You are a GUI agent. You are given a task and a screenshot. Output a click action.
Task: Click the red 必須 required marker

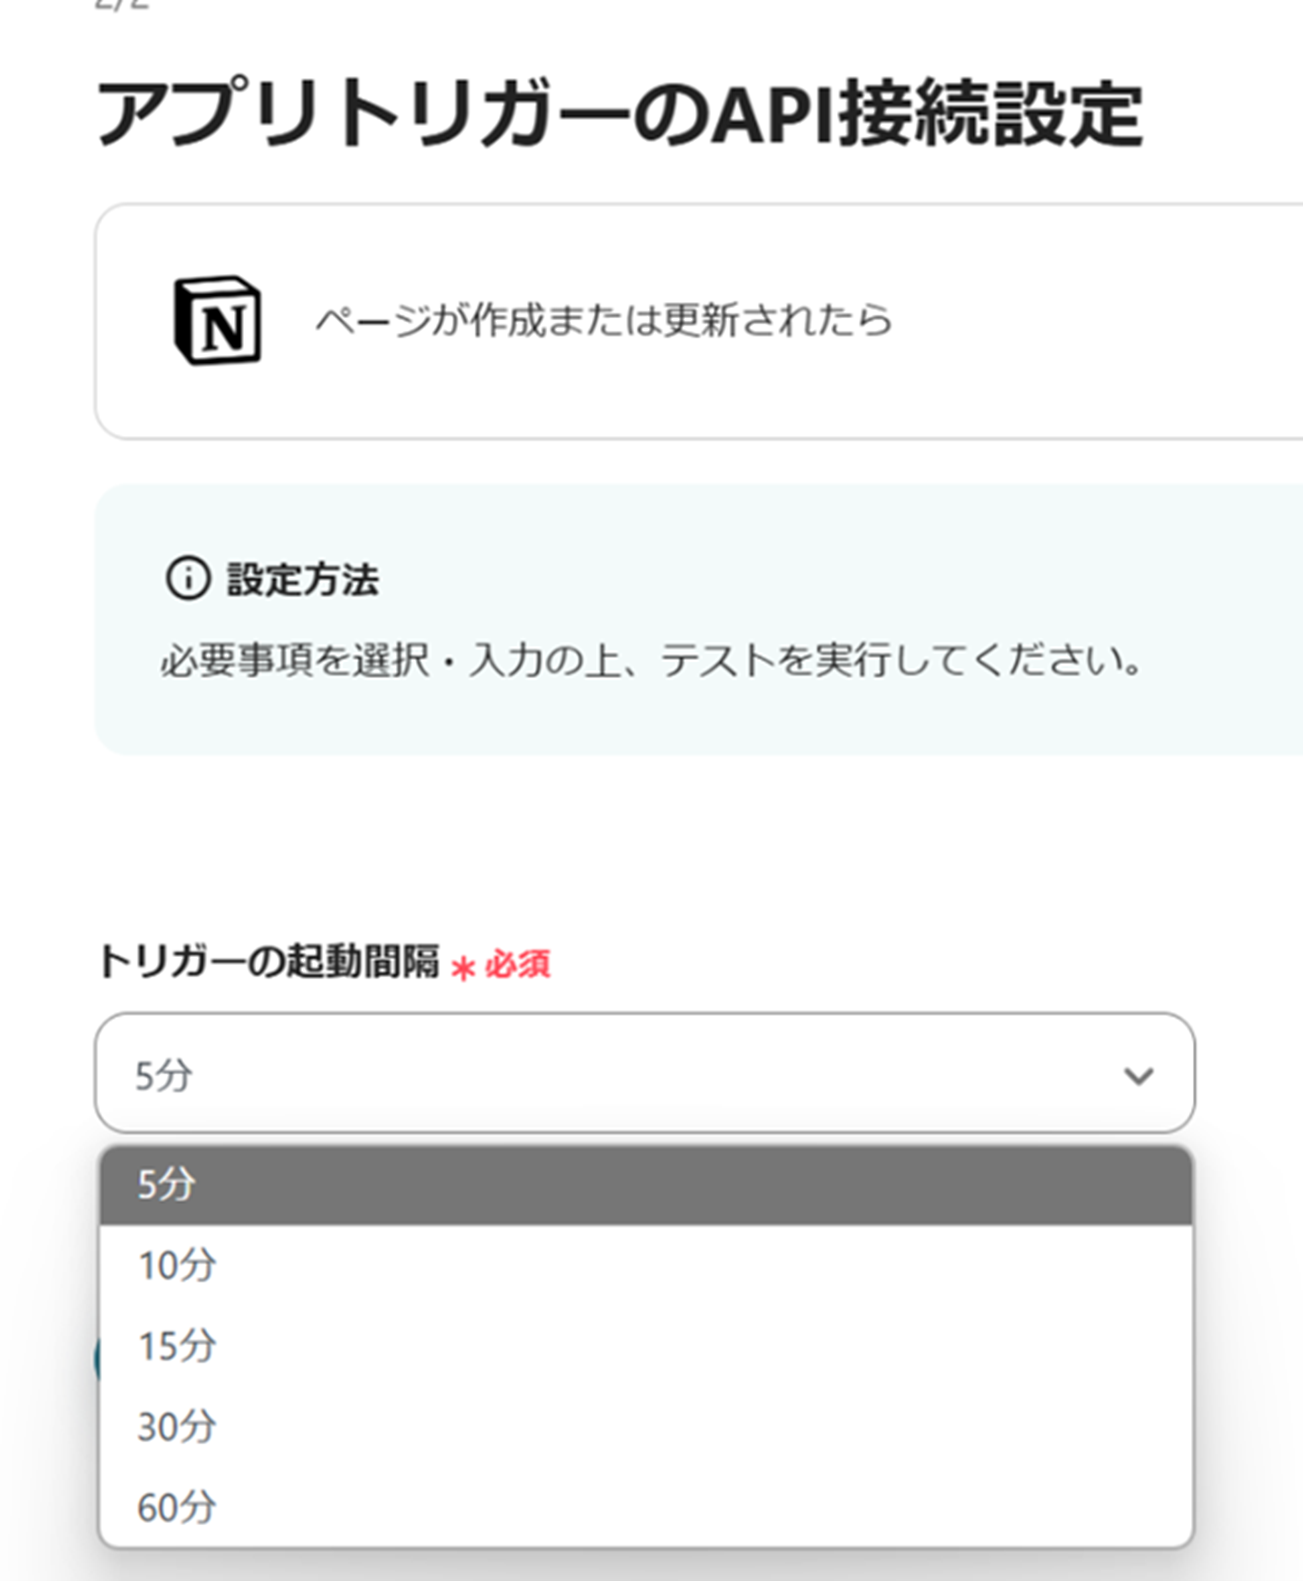[518, 965]
